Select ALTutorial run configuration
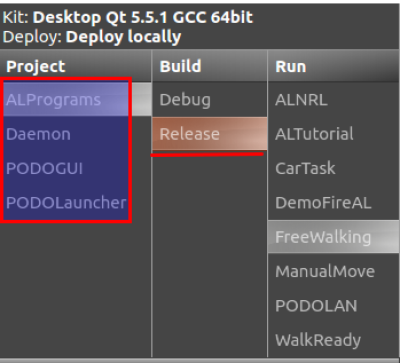This screenshot has height=363, width=400. [333, 134]
